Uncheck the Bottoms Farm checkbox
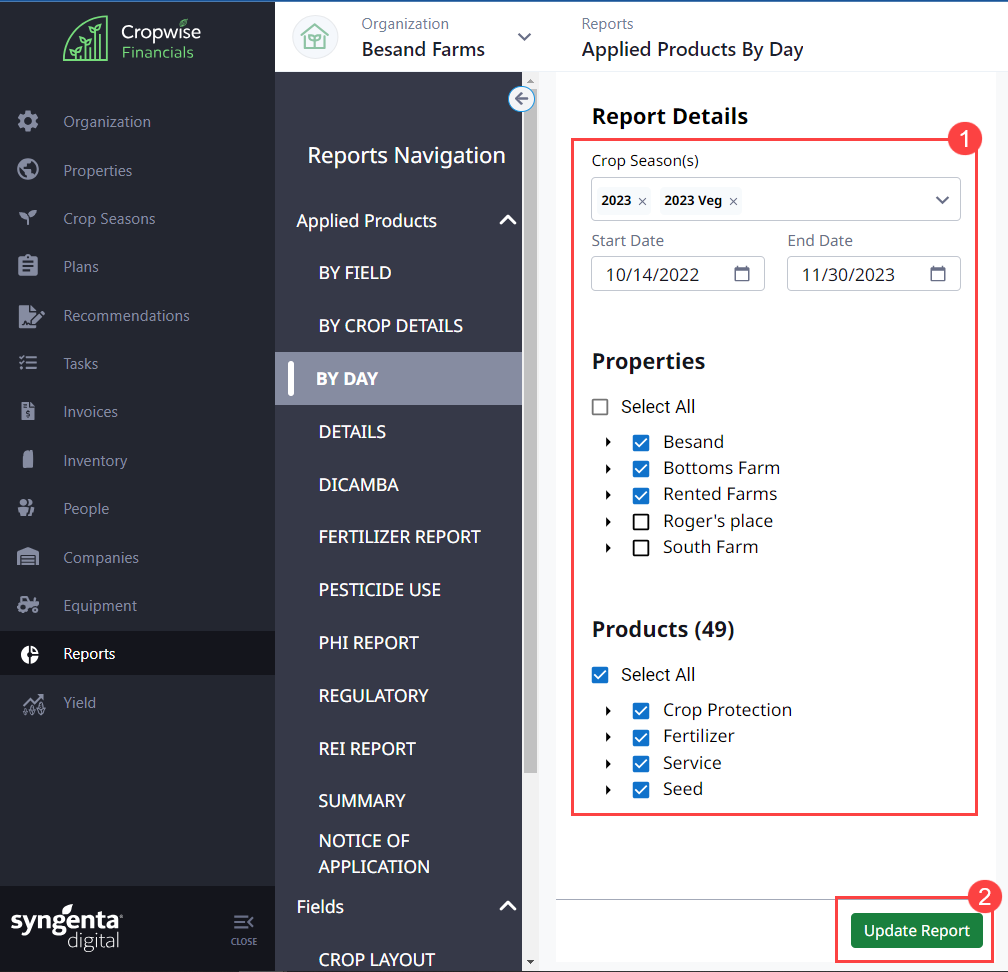Viewport: 1008px width, 972px height. 641,469
